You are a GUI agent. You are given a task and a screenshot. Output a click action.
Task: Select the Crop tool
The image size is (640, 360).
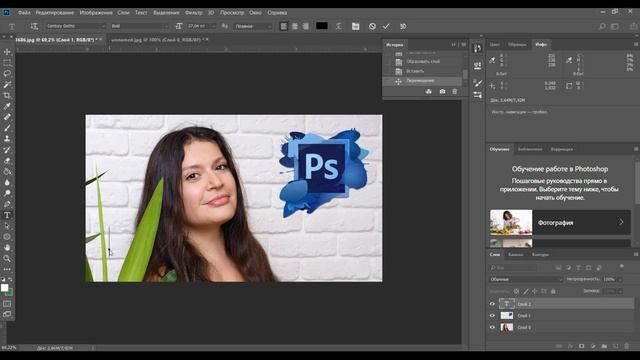(7, 96)
